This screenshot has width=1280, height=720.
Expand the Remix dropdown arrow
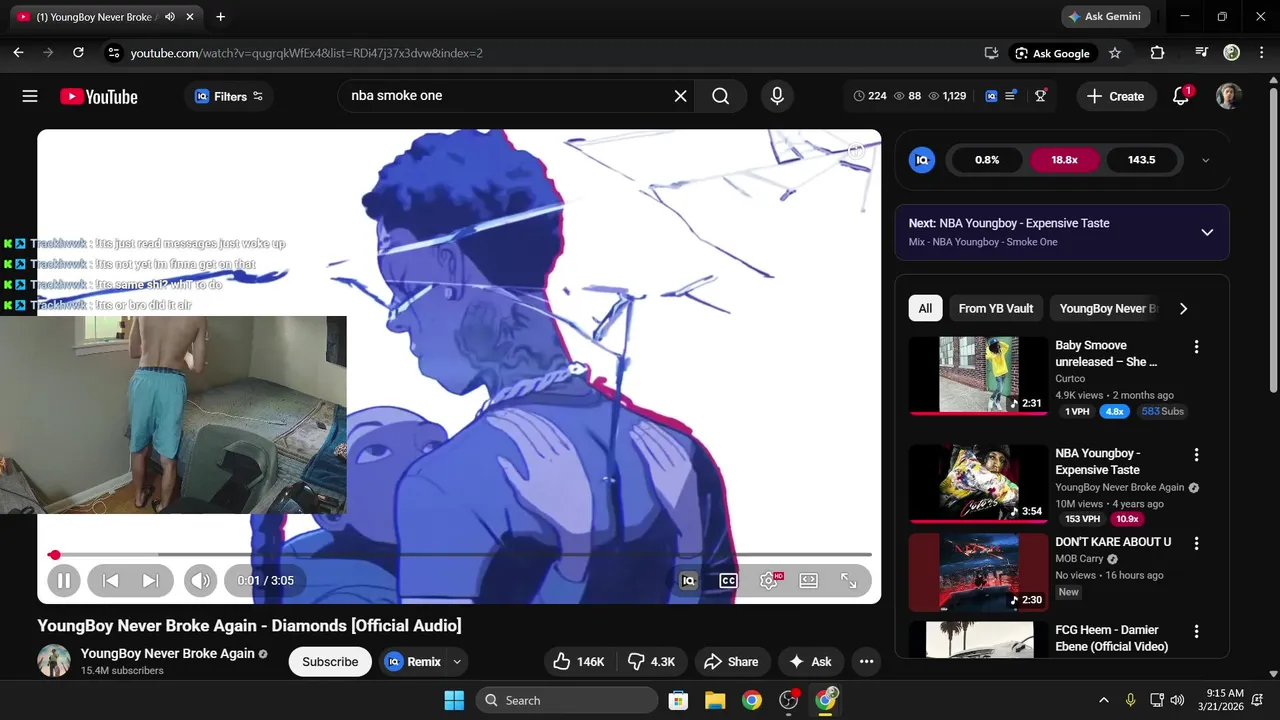(x=457, y=662)
